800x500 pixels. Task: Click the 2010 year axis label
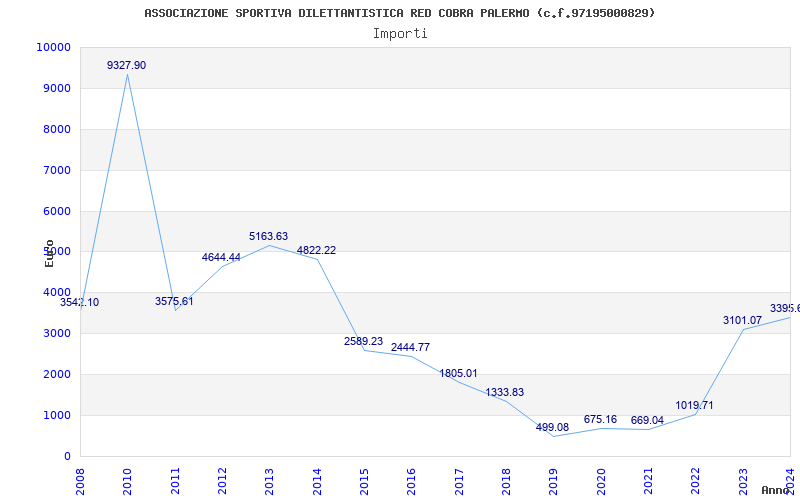[x=128, y=482]
